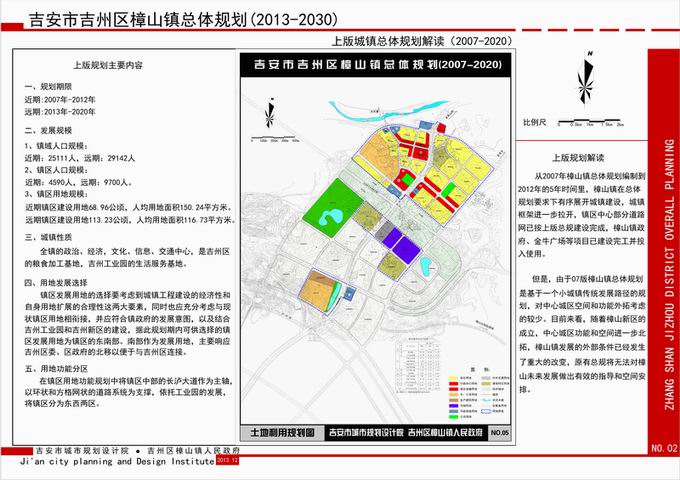This screenshot has width=680, height=480.
Task: Click the line 1、镇域人口规模：
Action: click(x=56, y=146)
